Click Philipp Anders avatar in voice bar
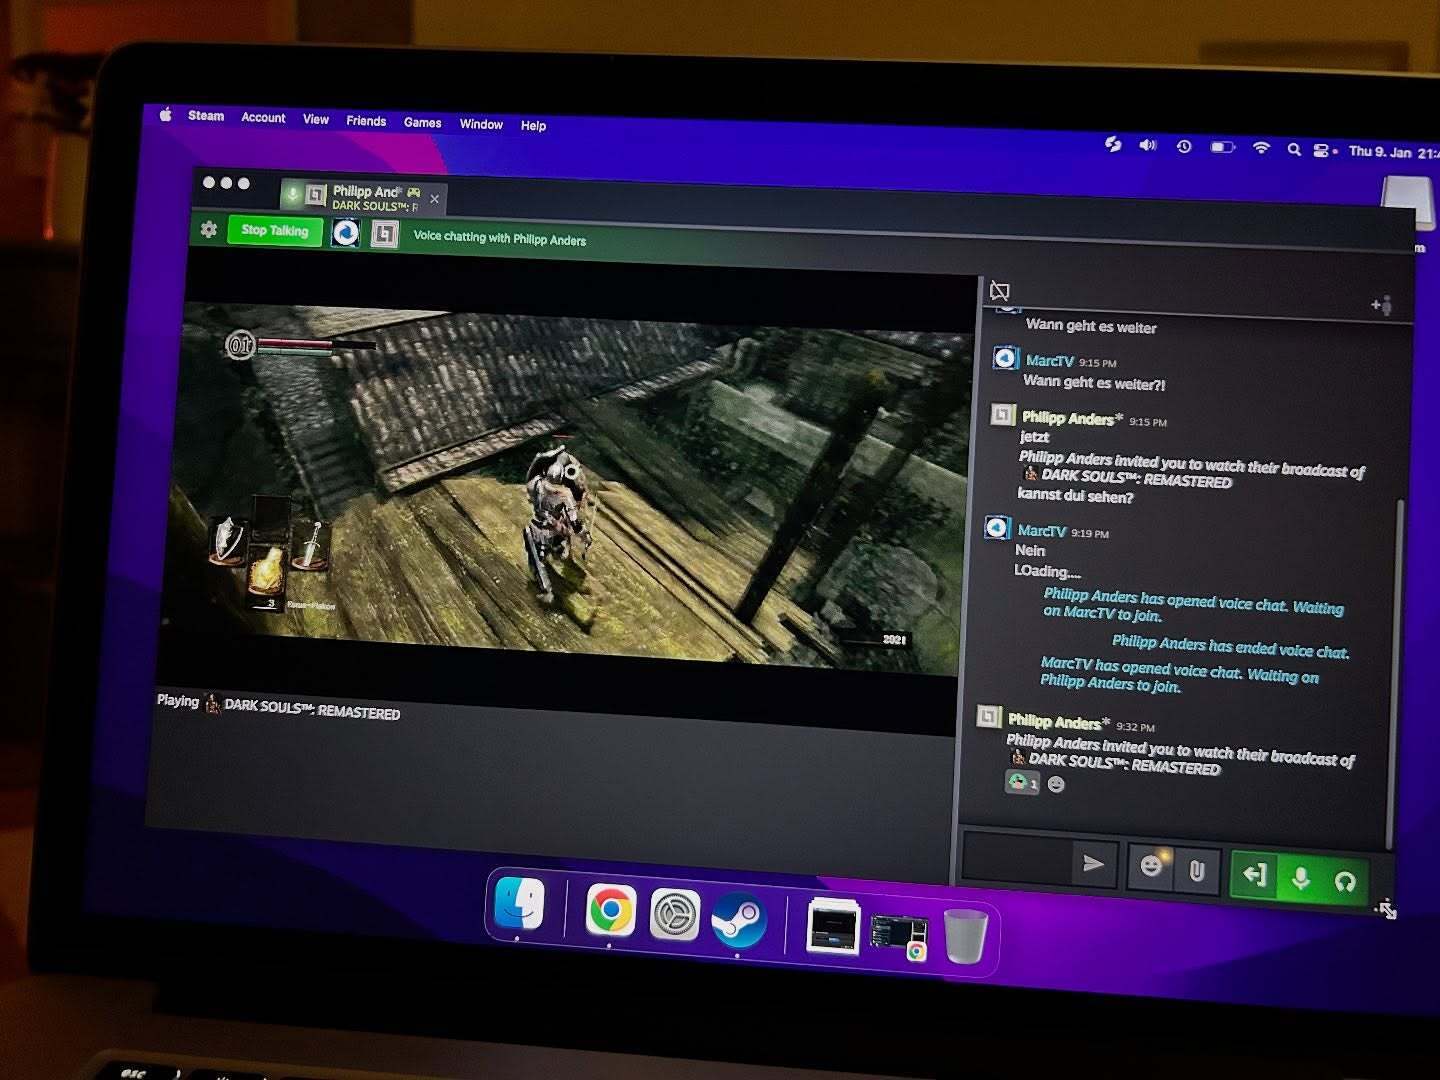 [385, 234]
